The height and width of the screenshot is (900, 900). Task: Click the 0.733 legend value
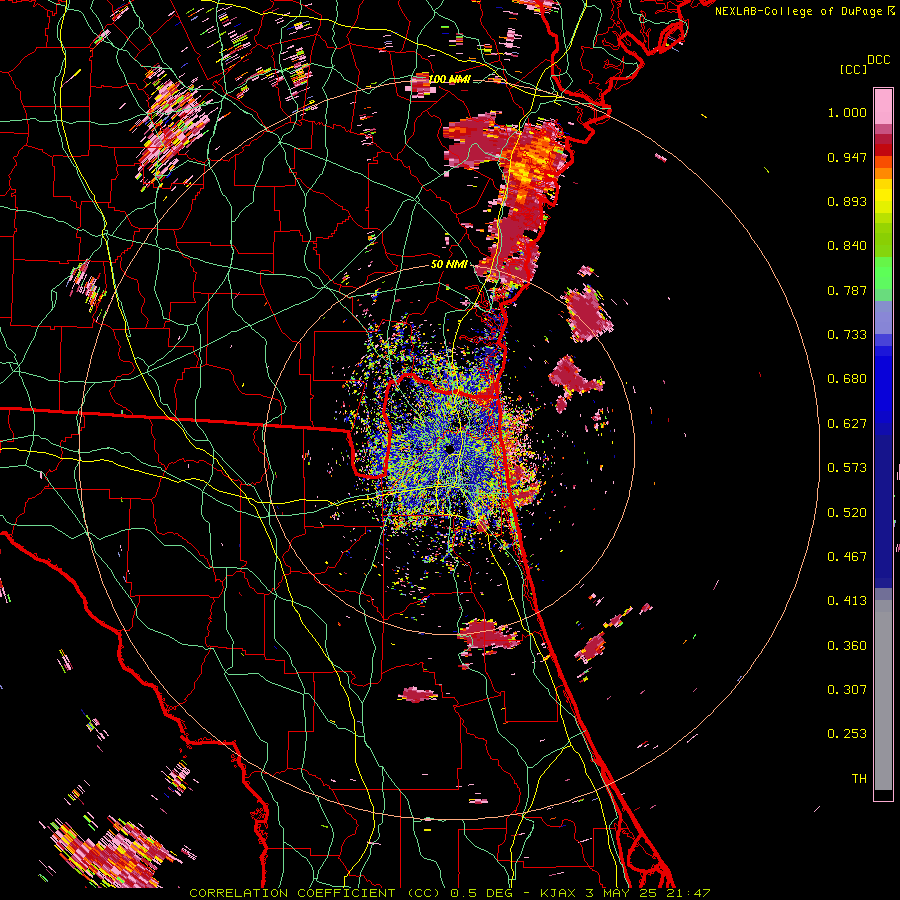click(847, 335)
